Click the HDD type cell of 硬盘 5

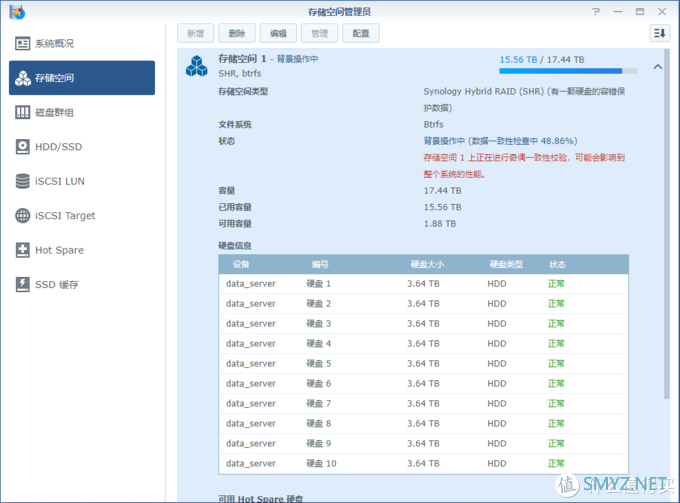click(497, 364)
